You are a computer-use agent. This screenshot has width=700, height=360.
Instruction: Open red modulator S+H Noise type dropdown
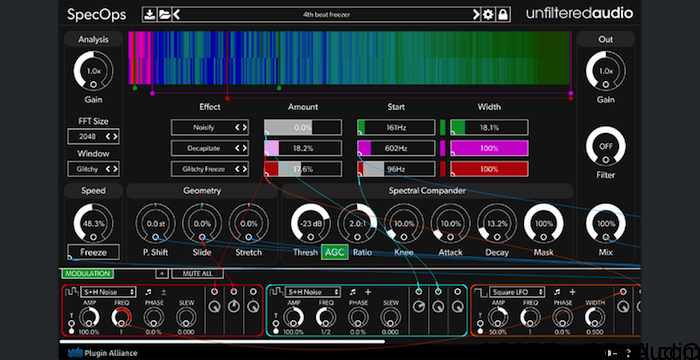pyautogui.click(x=108, y=292)
